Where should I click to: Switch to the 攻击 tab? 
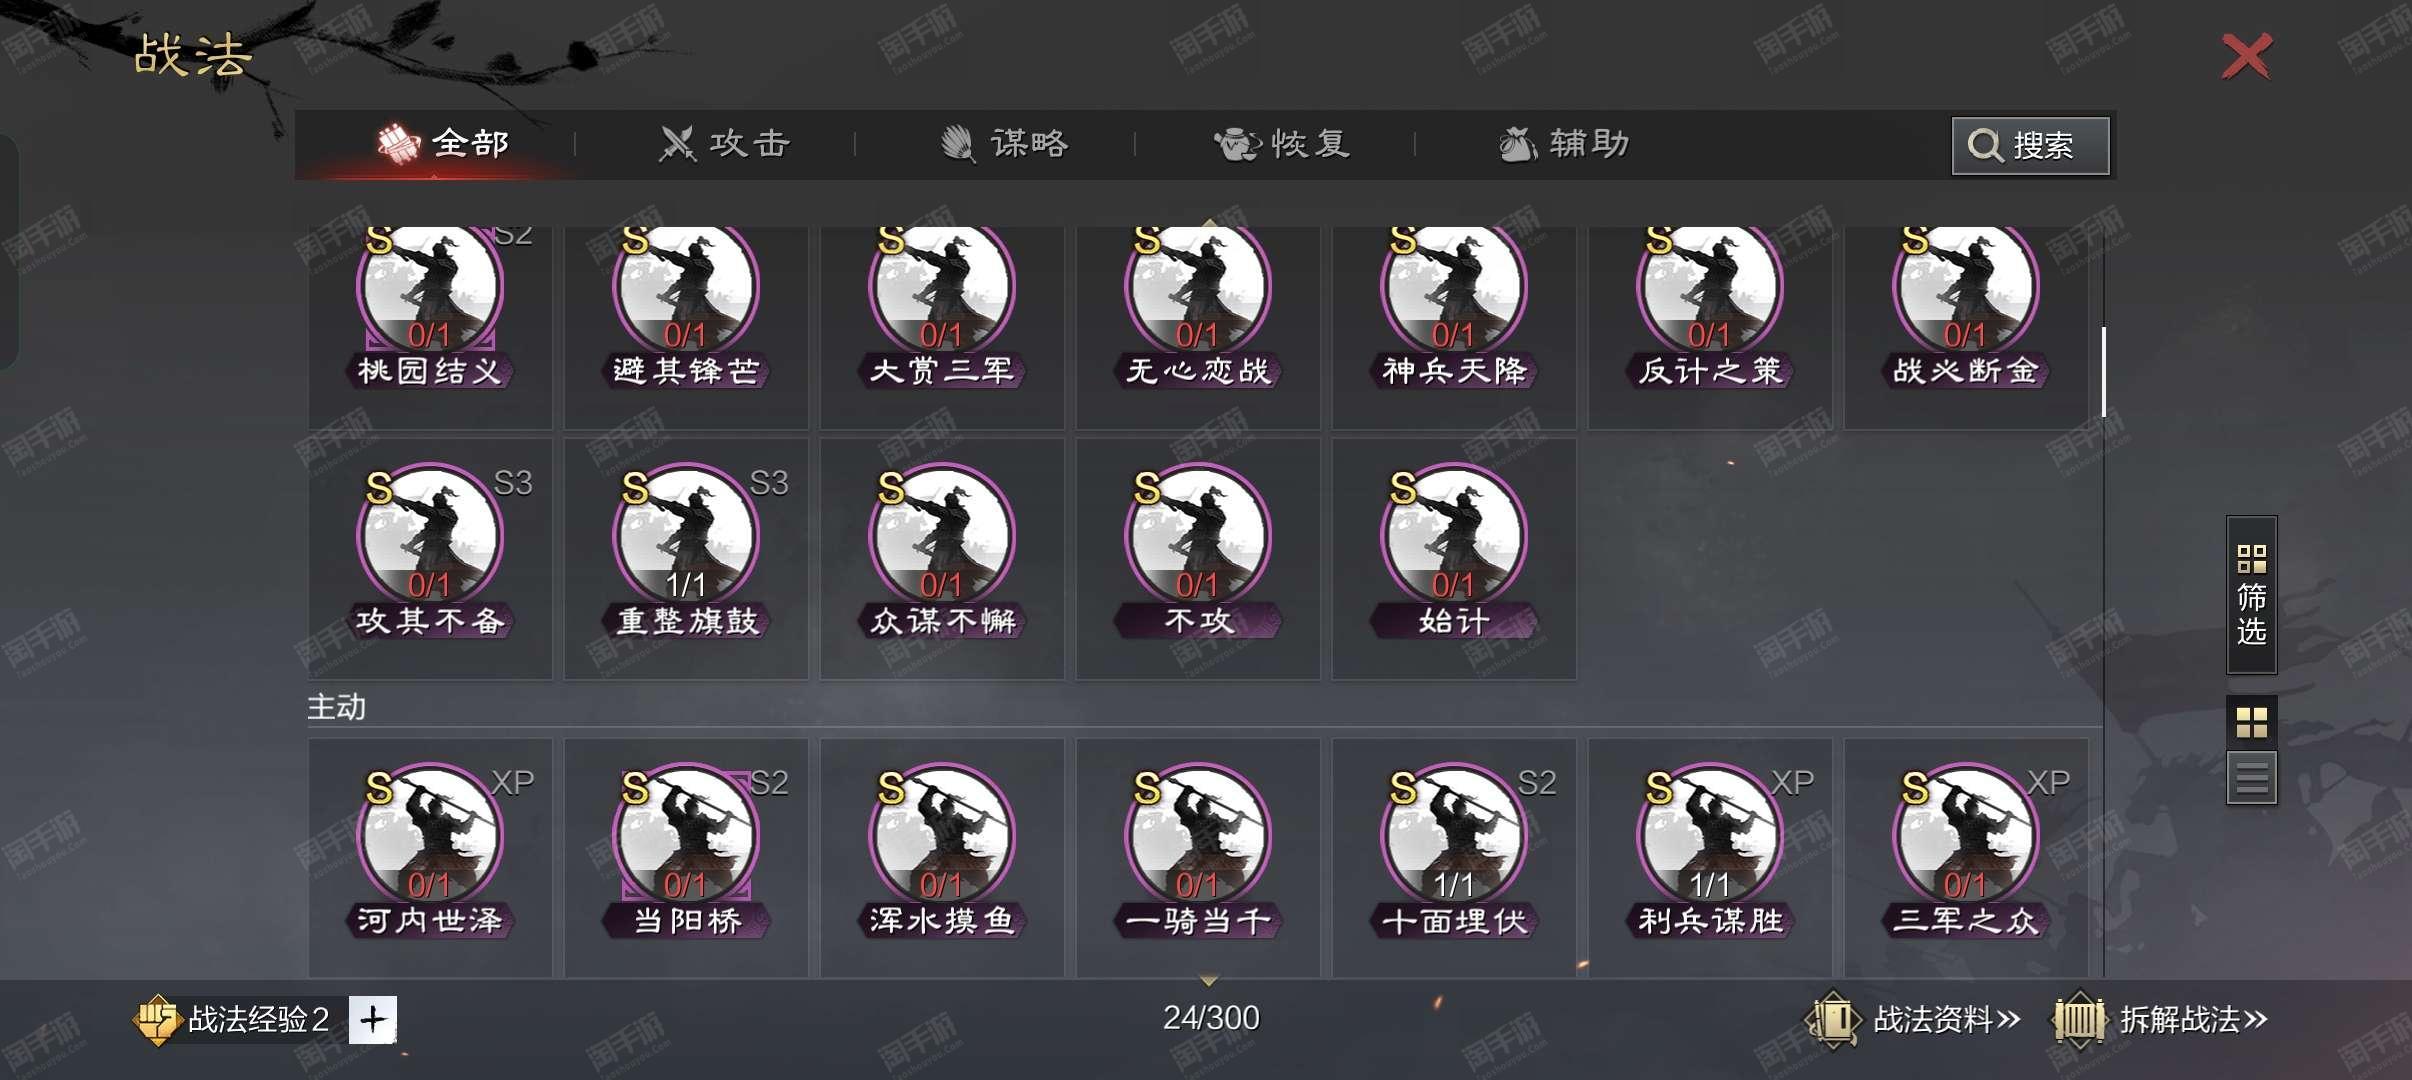(x=725, y=144)
